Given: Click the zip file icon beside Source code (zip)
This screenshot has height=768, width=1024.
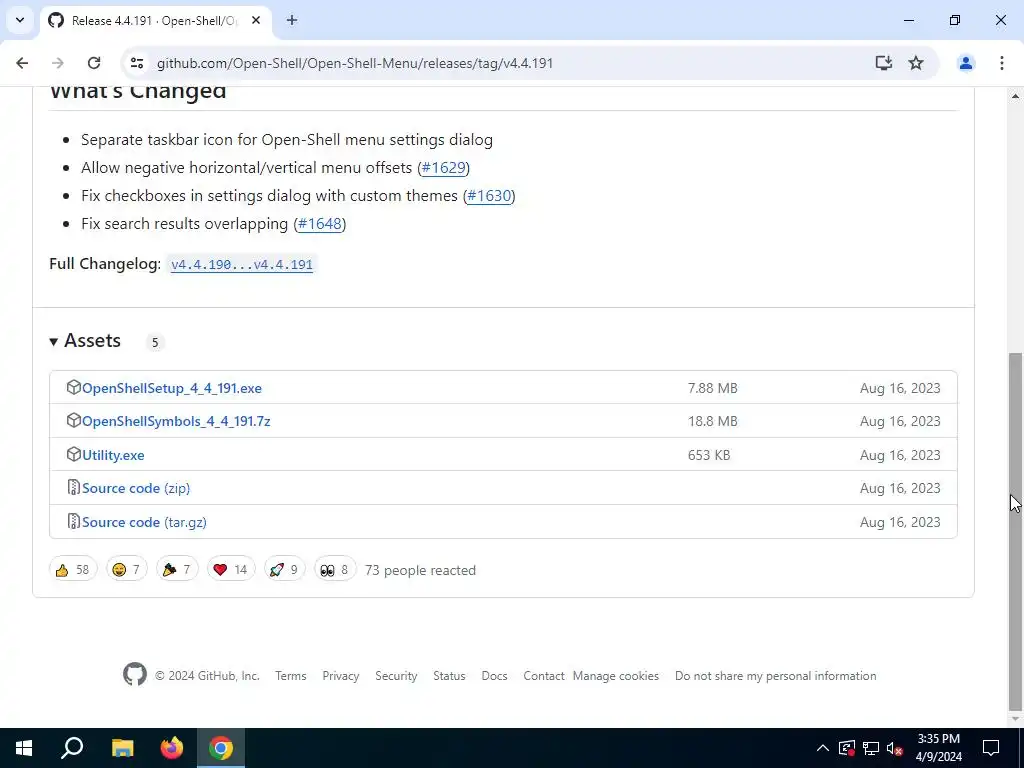Looking at the screenshot, I should pyautogui.click(x=73, y=488).
